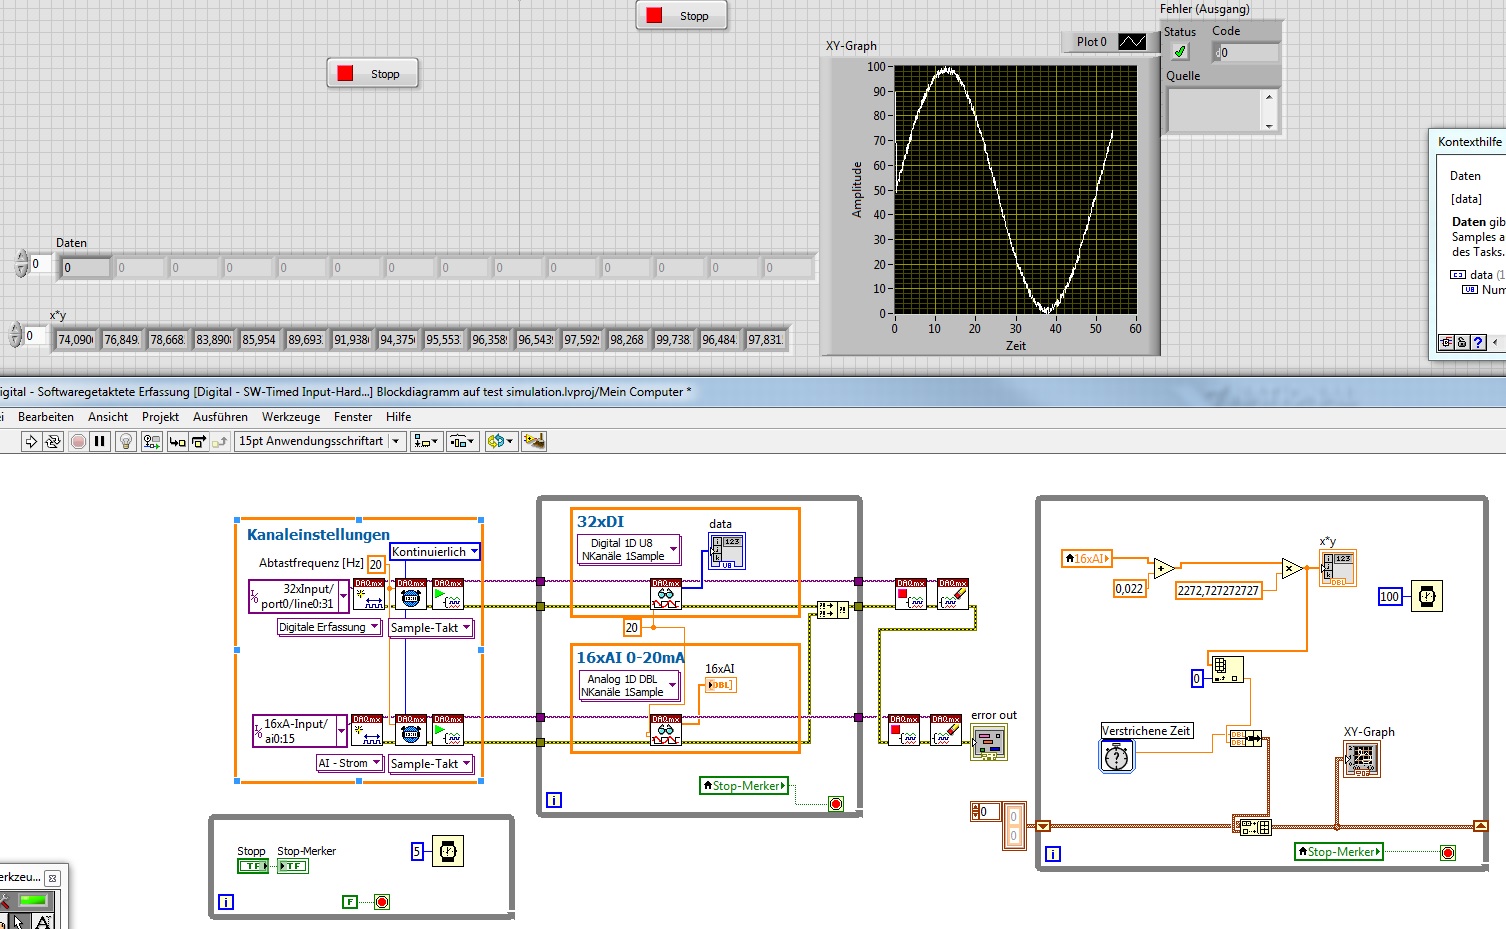Toggle the lock icon in Kontexthilfe

point(1462,342)
